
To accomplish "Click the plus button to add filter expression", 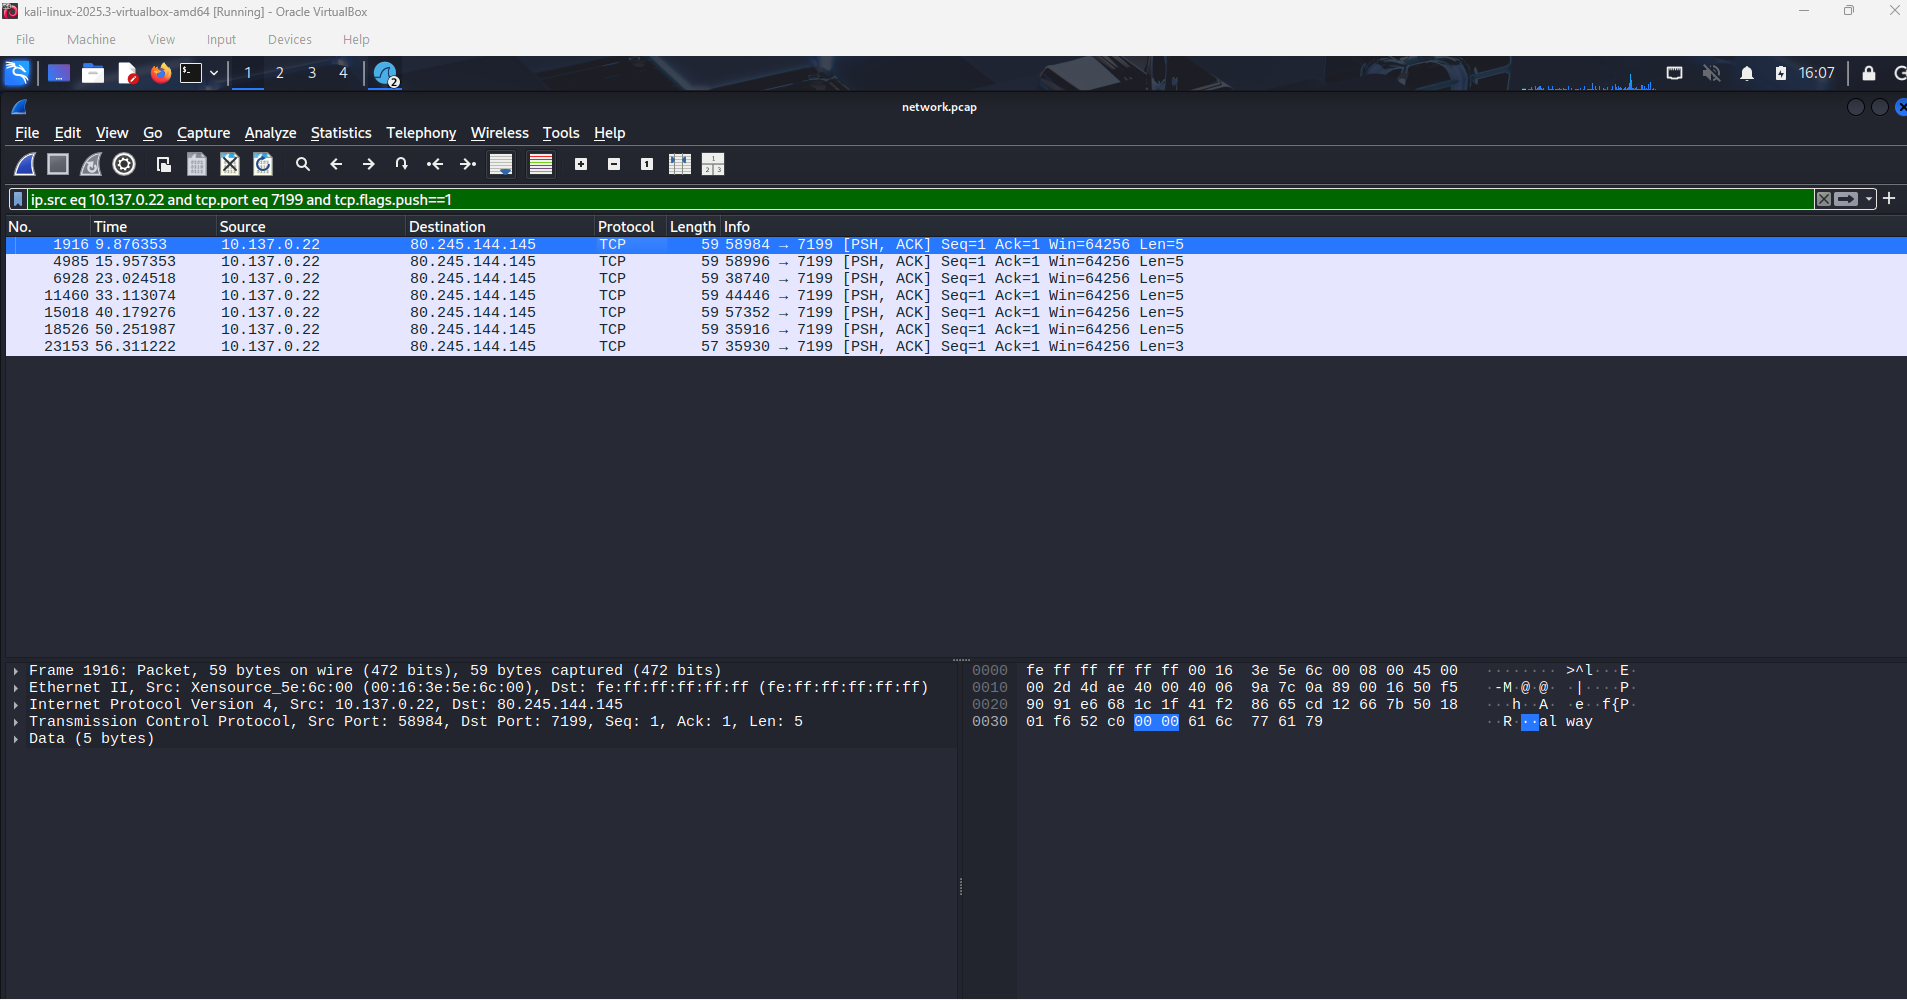I will (x=1889, y=199).
